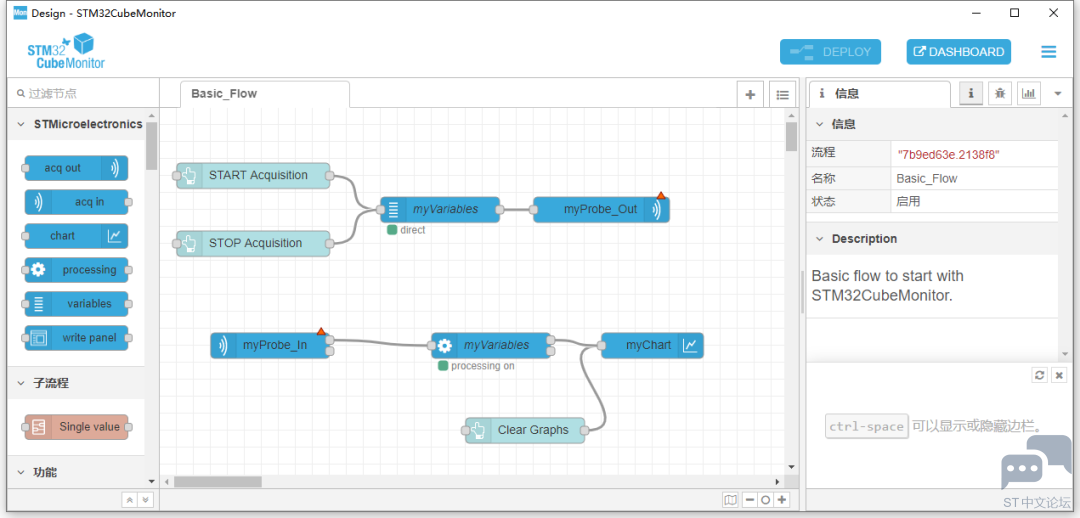The width and height of the screenshot is (1080, 518).
Task: Click output port of START Acquisition node
Action: 330,176
